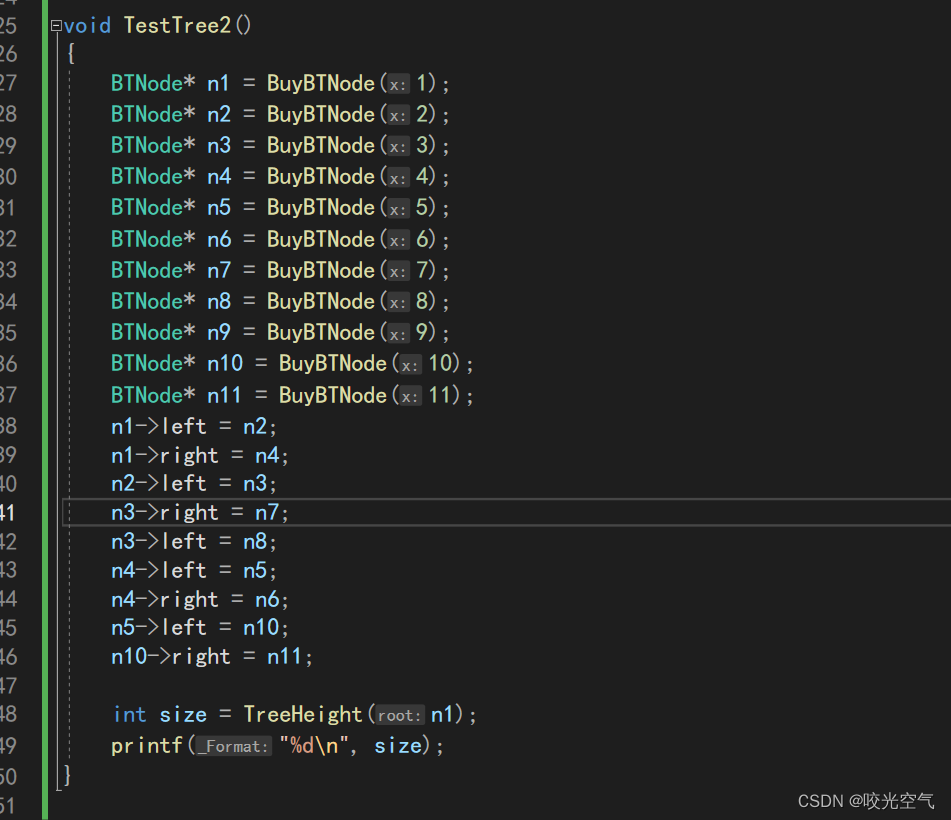
Task: Click the argument 8 in BuyBTNode call
Action: coord(422,301)
